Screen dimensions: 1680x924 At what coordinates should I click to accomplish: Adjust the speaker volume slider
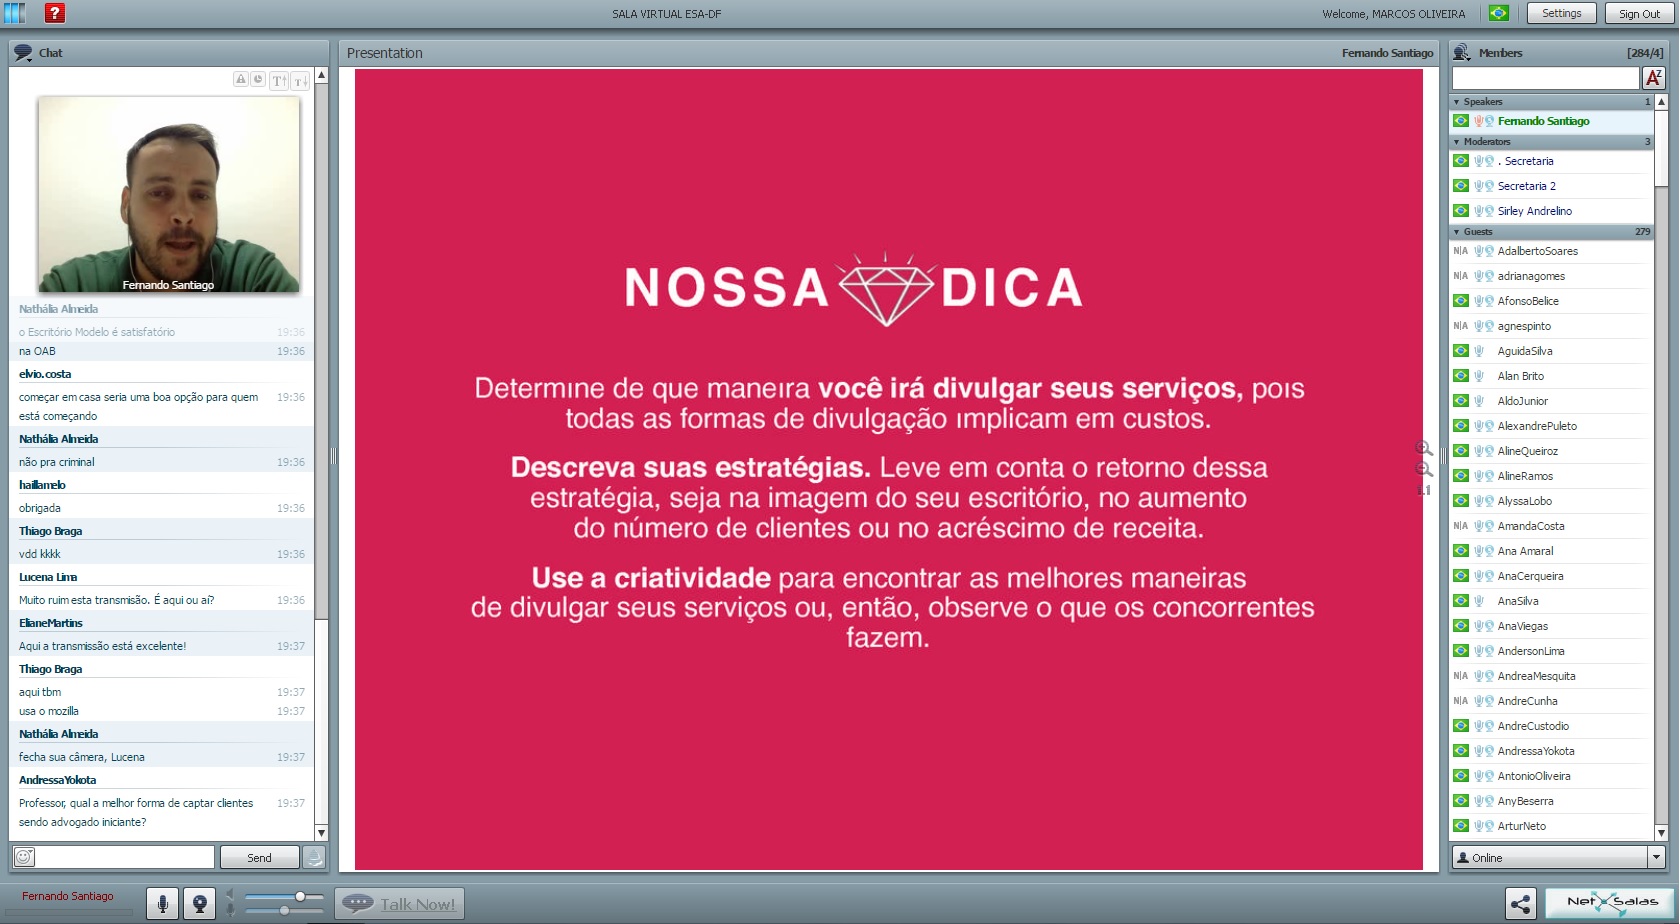point(300,897)
